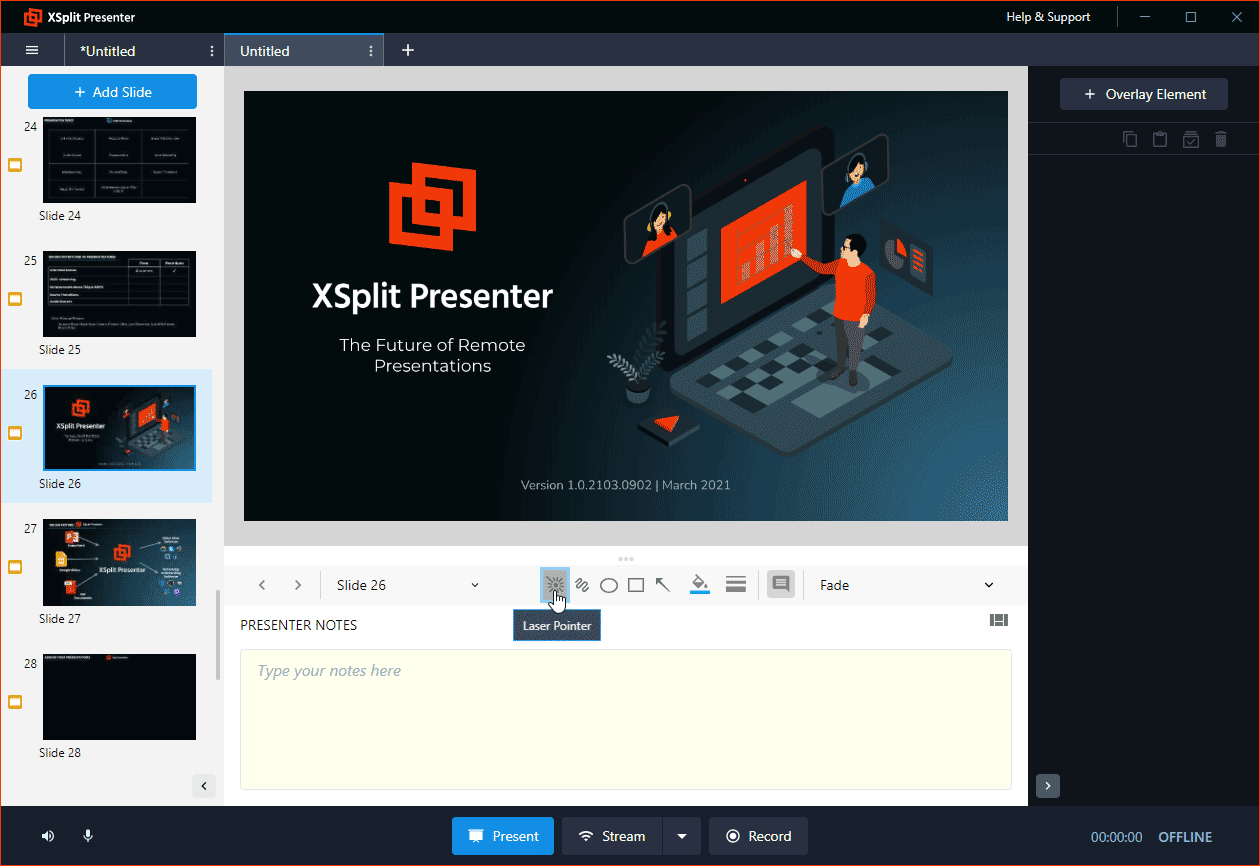Image resolution: width=1260 pixels, height=866 pixels.
Task: Open Help & Support
Action: click(x=1048, y=17)
